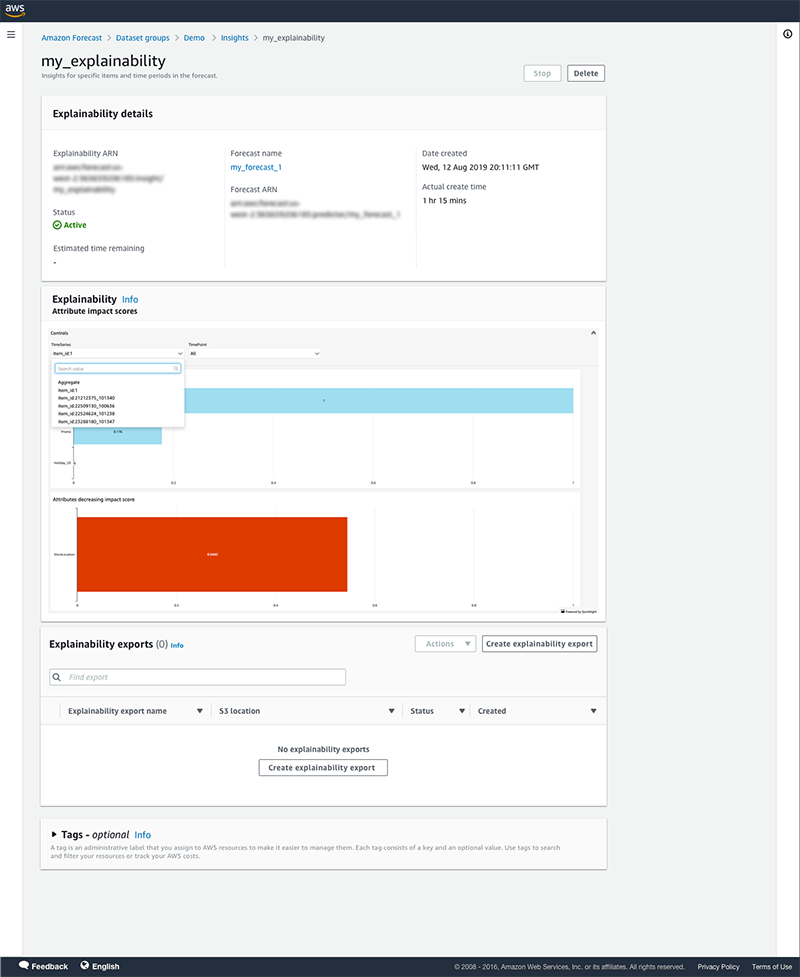Open the my_forecast_1 link

(256, 168)
